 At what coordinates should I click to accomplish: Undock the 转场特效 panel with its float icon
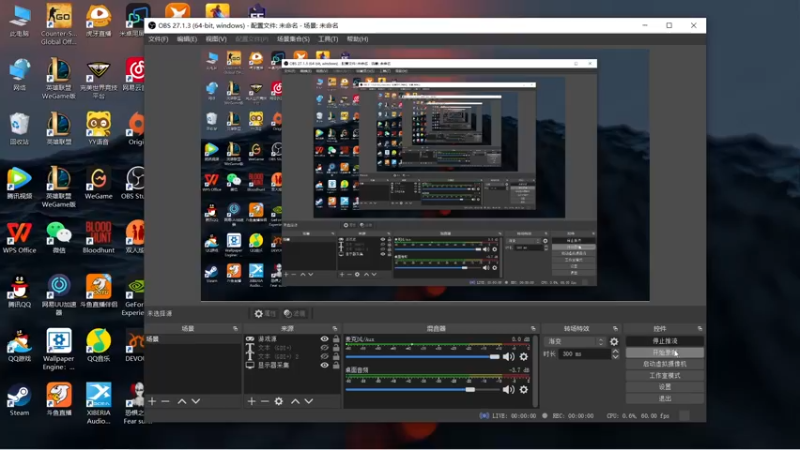pyautogui.click(x=615, y=329)
